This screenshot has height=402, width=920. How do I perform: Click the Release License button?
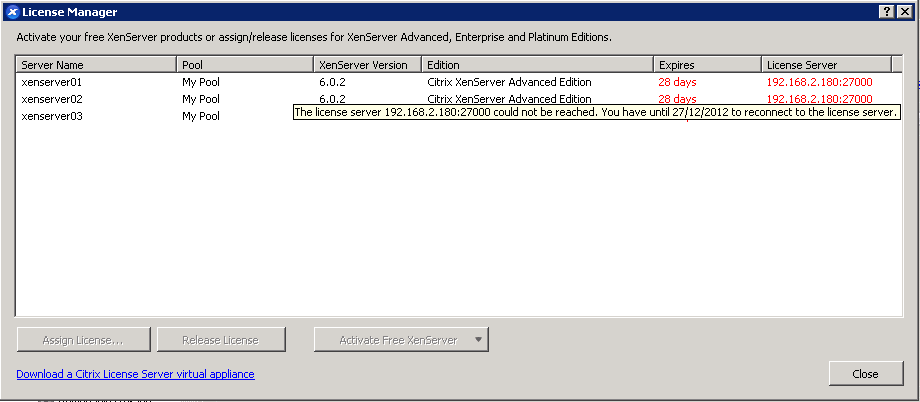(x=221, y=340)
